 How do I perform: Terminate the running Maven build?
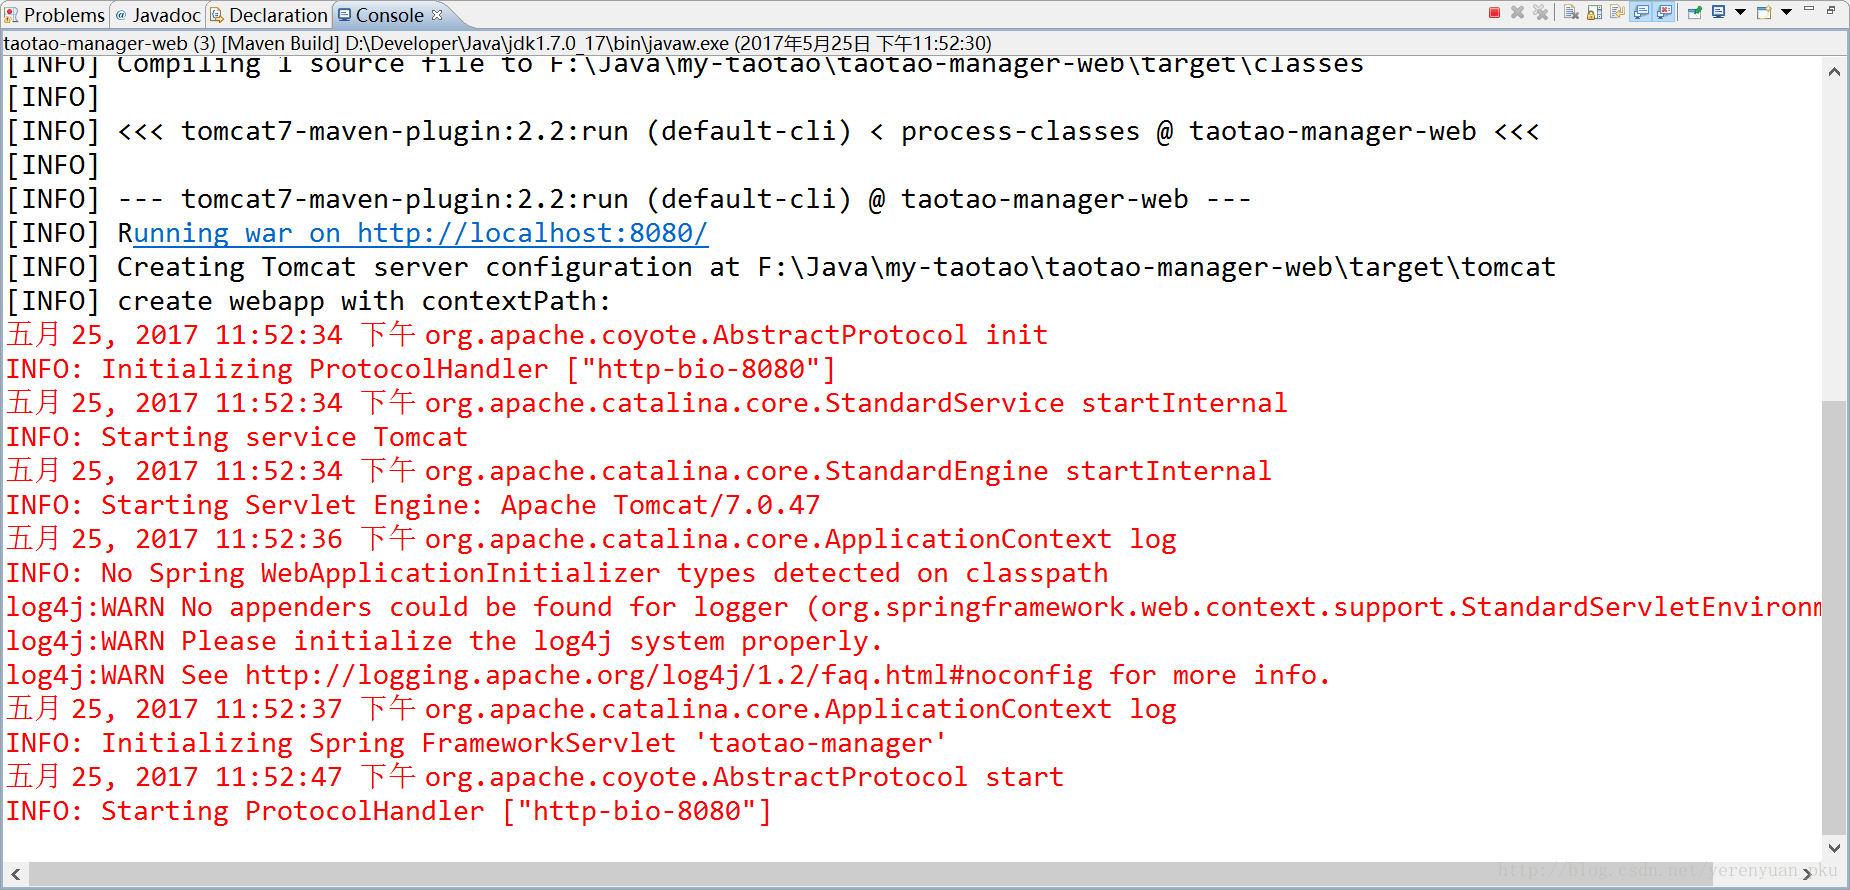(1494, 12)
